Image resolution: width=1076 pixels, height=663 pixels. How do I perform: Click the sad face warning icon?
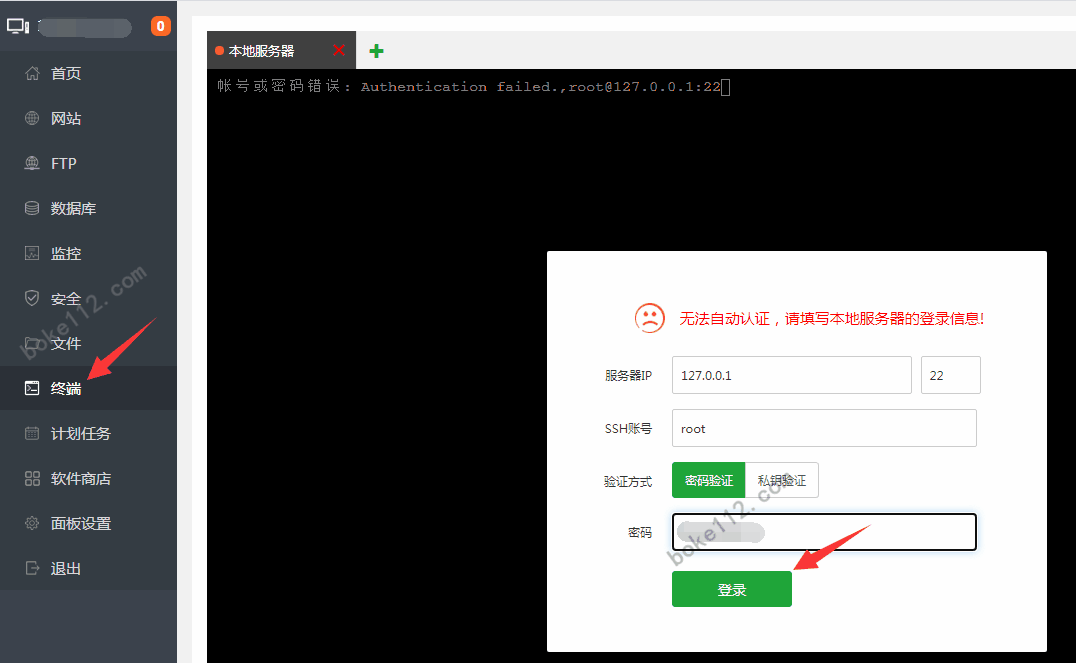tap(649, 318)
